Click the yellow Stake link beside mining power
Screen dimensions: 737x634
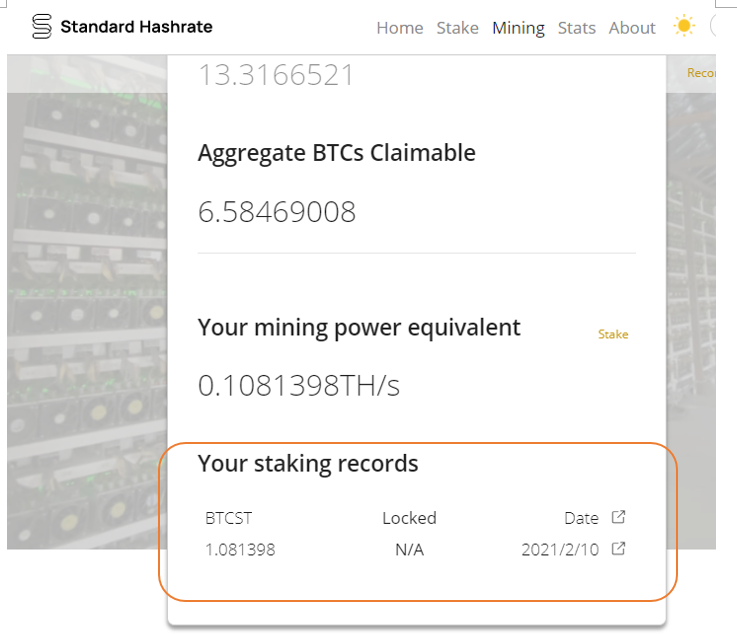click(x=613, y=334)
